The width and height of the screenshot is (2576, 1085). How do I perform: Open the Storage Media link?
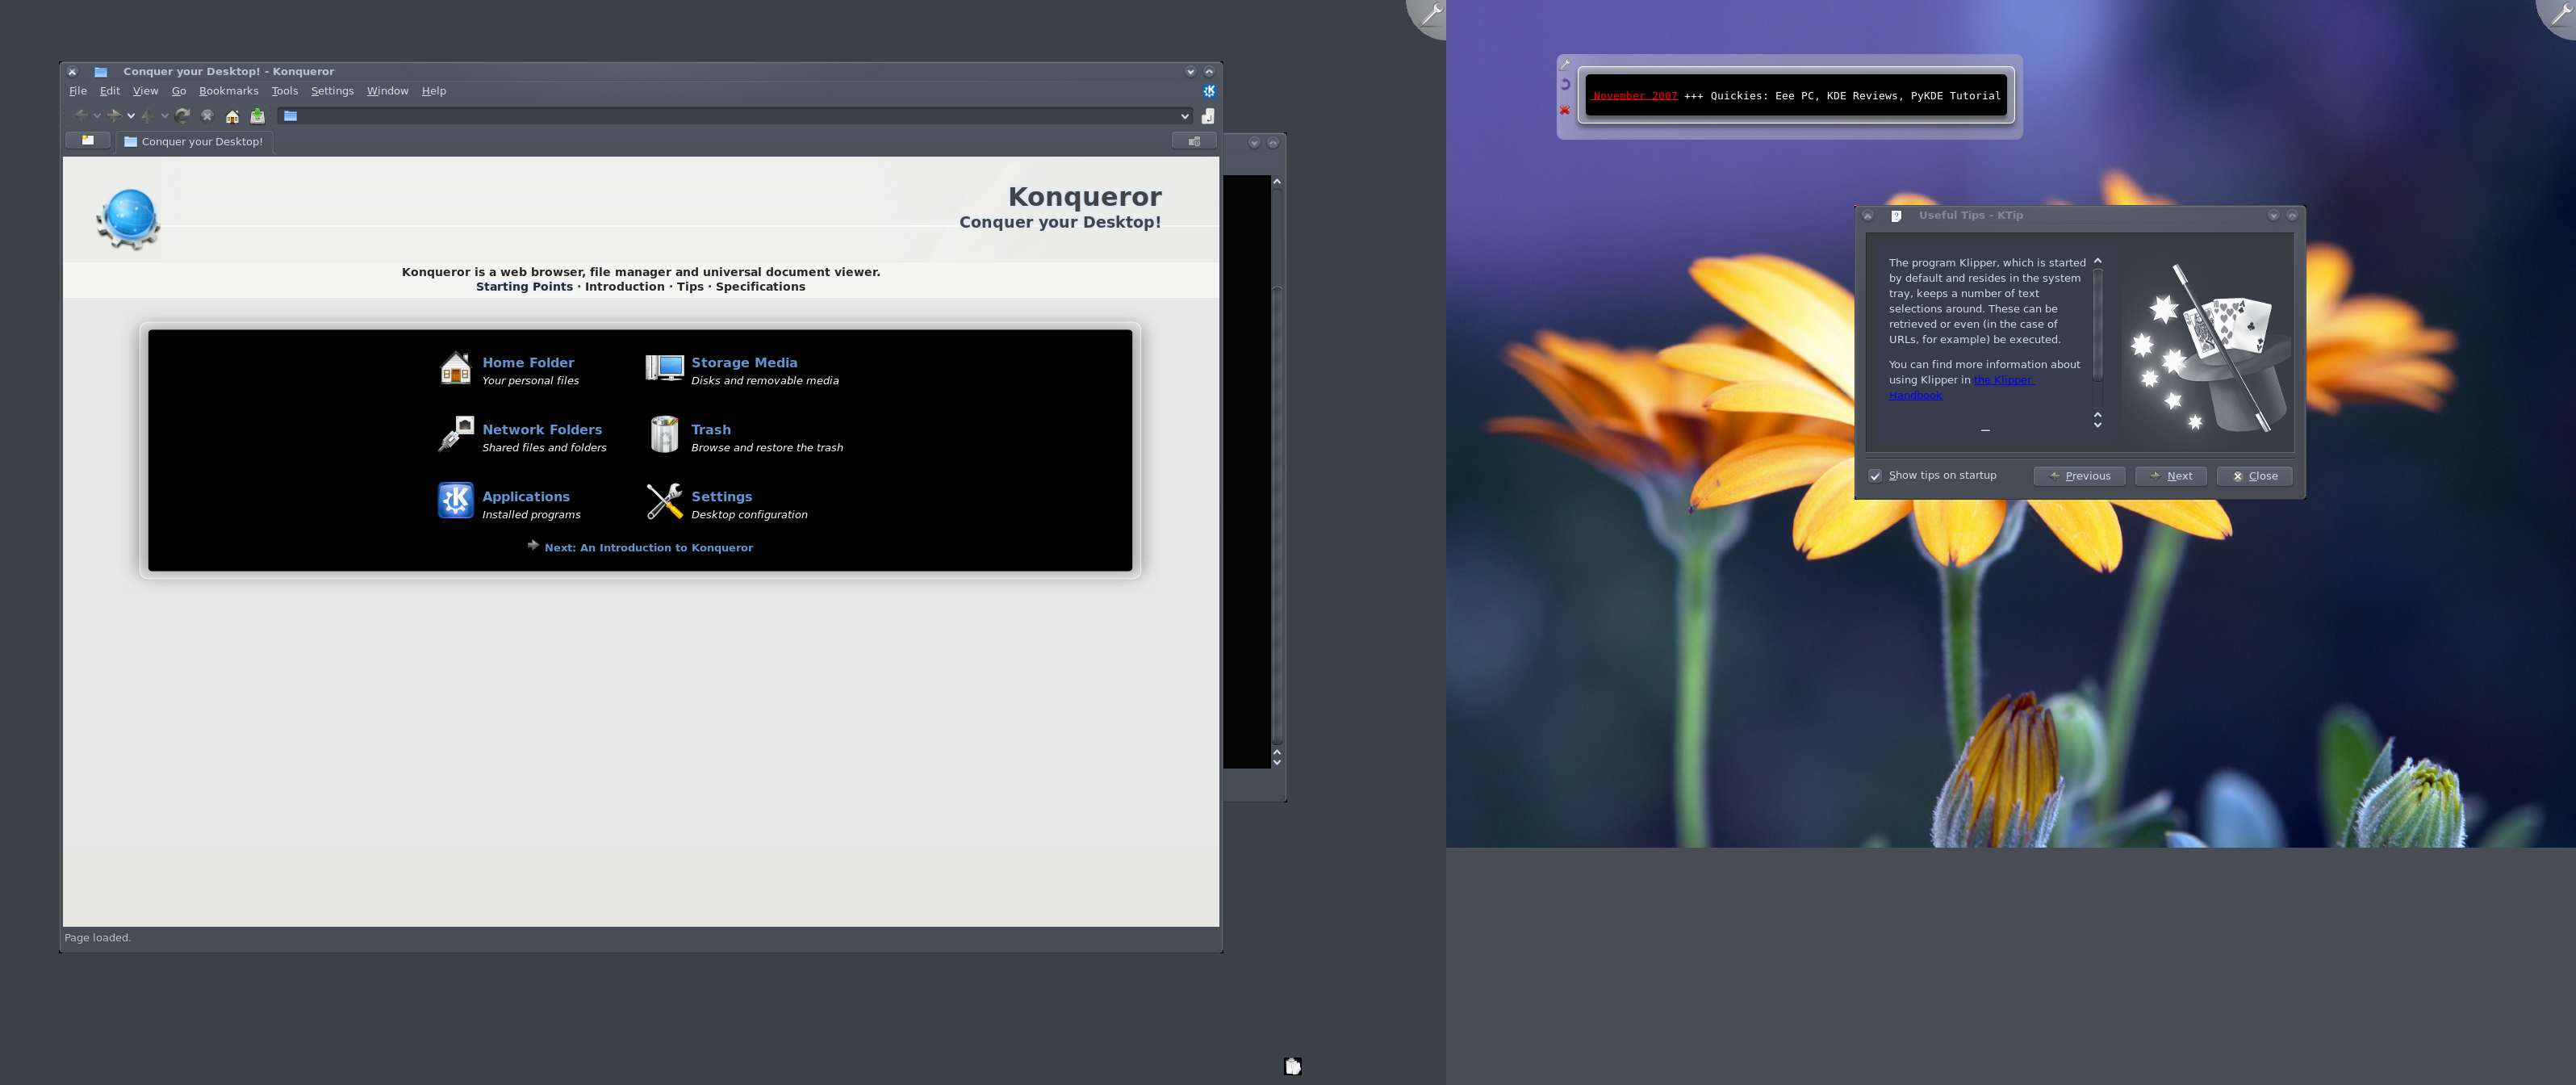pyautogui.click(x=744, y=363)
